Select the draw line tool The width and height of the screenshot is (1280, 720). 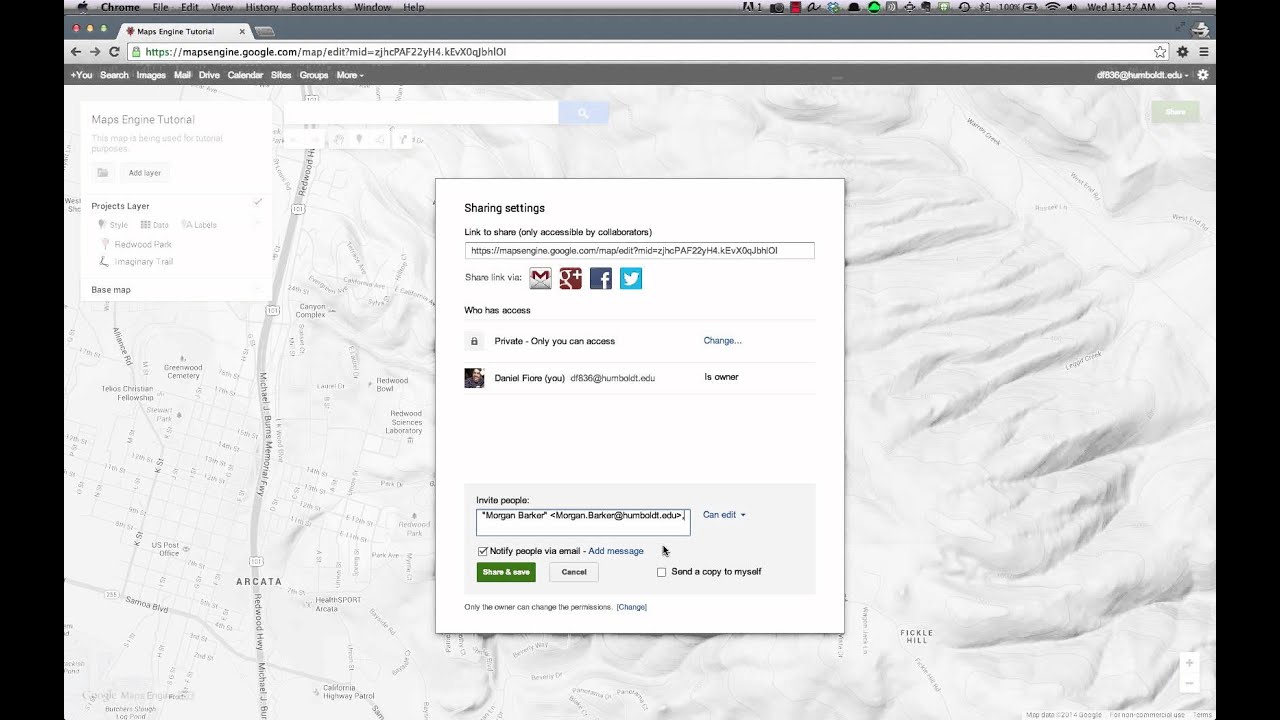click(380, 139)
